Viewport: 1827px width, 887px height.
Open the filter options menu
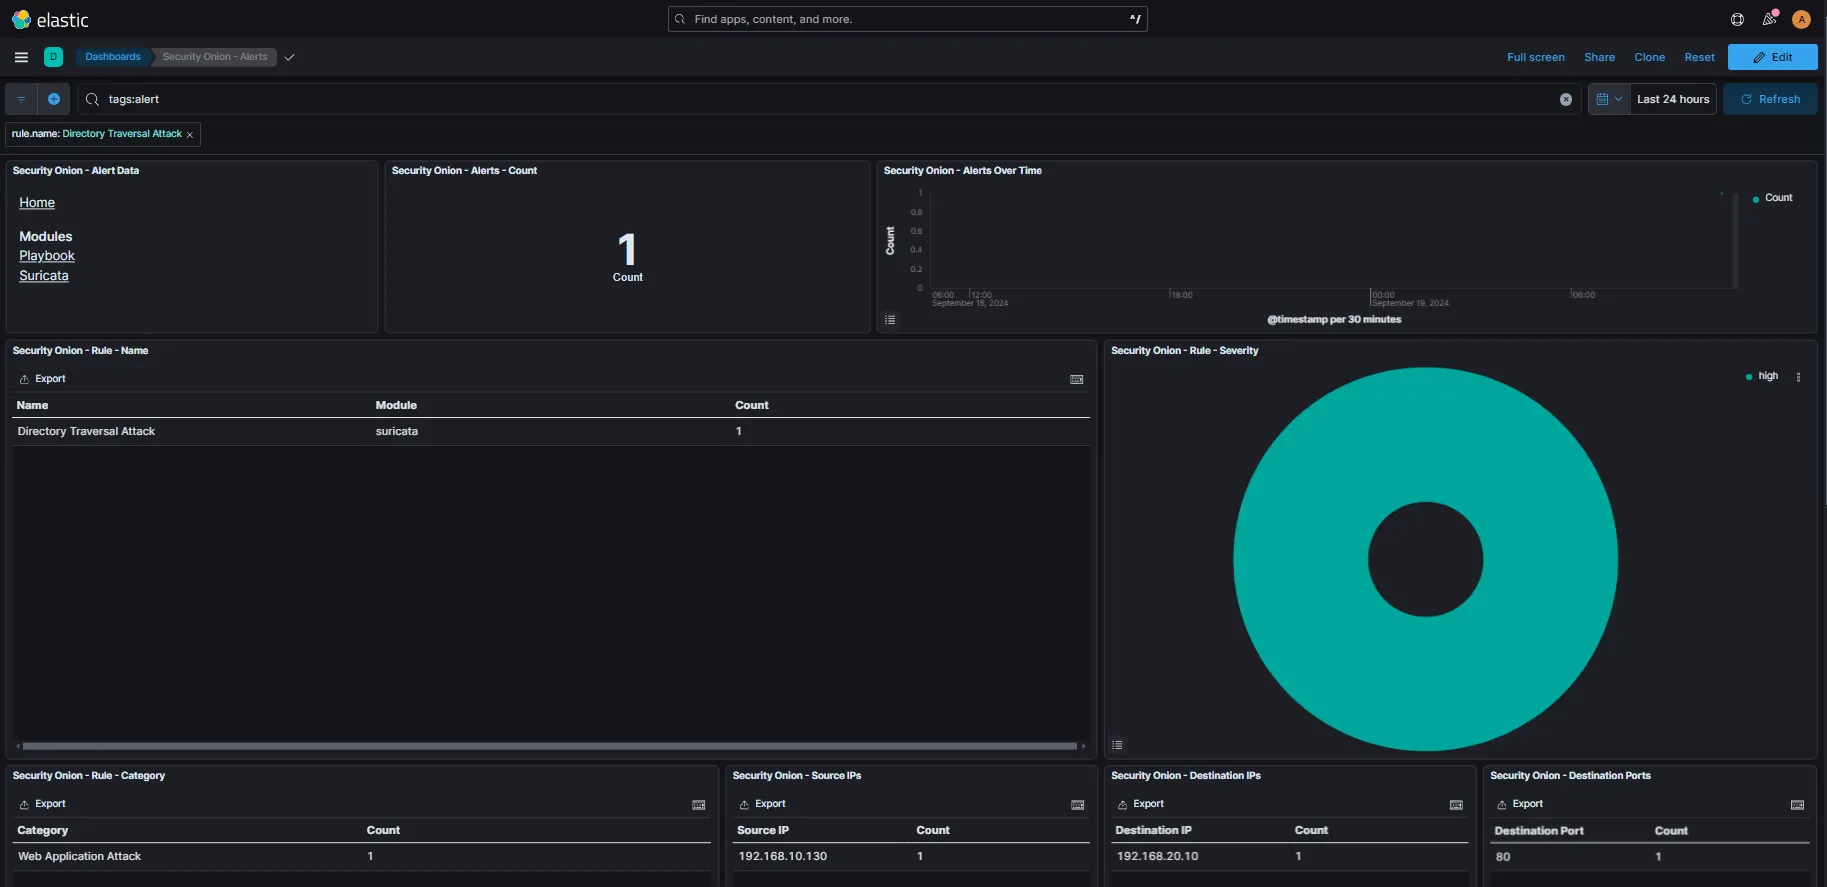tap(21, 99)
